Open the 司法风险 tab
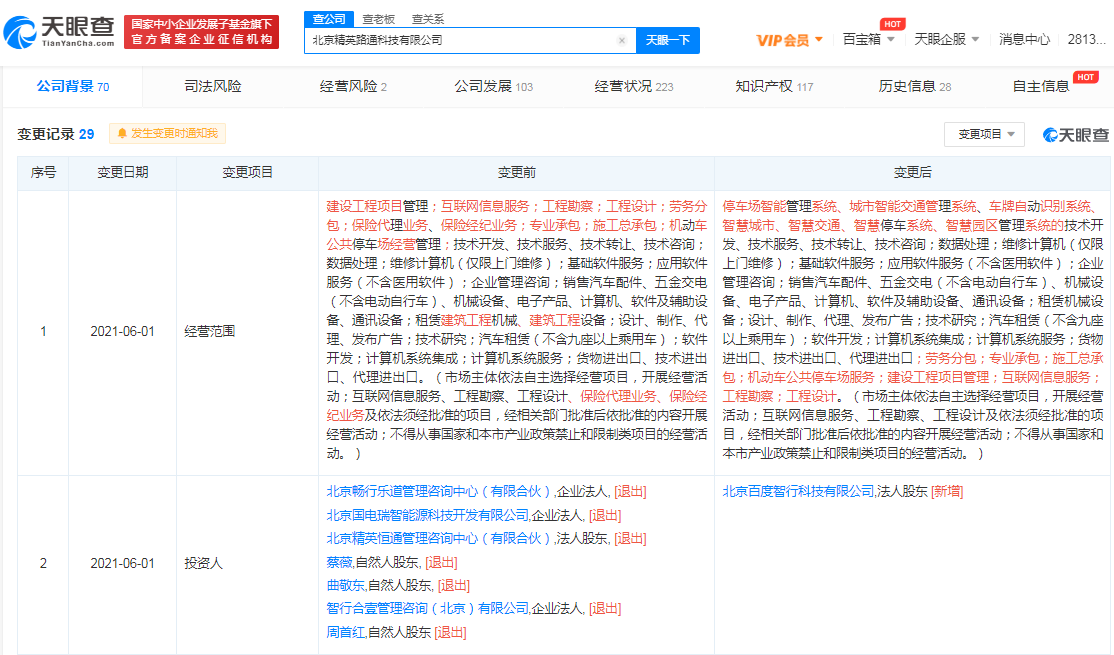 (x=213, y=86)
